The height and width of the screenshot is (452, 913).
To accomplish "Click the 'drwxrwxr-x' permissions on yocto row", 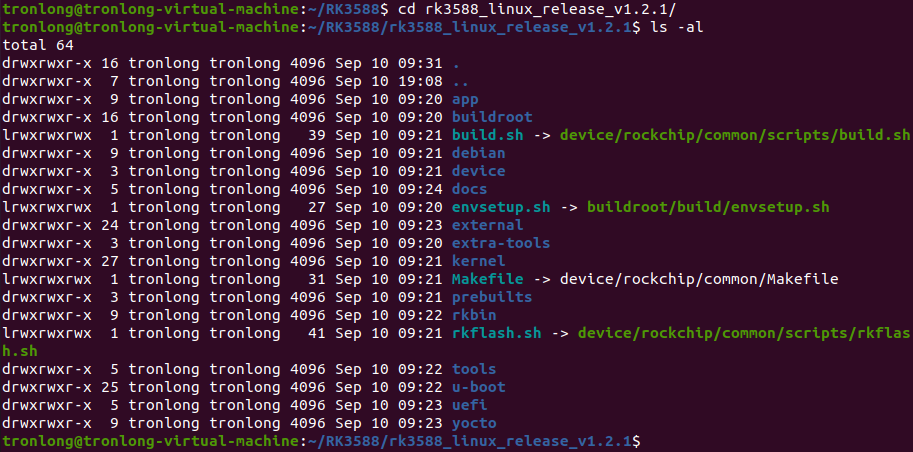I will (47, 423).
